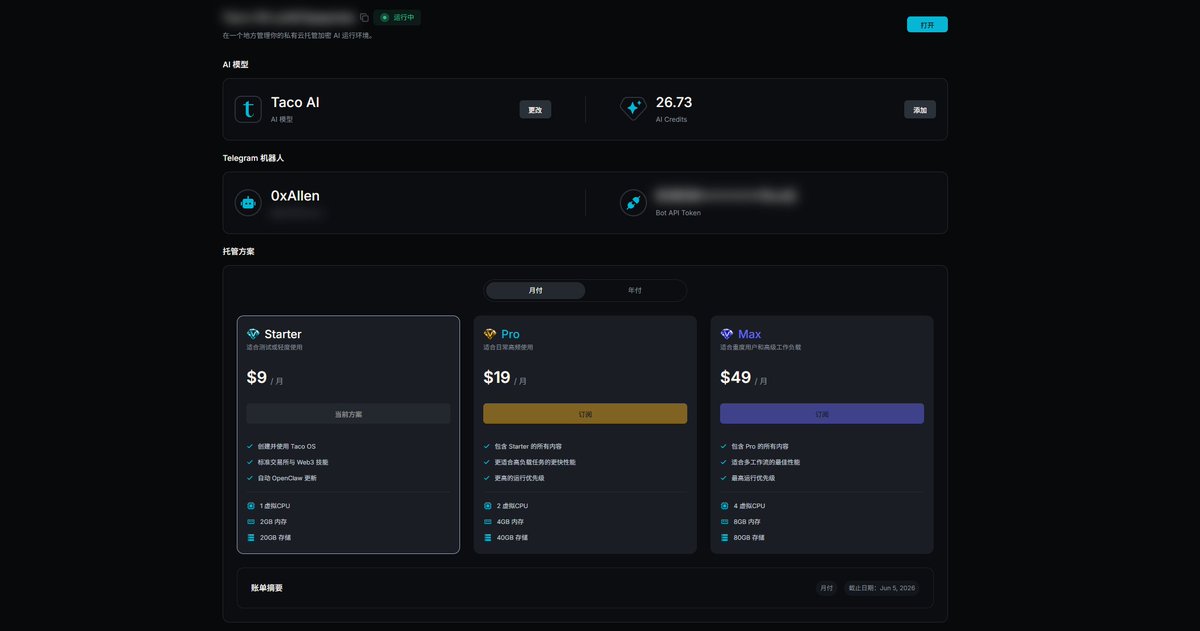Click the 0xAllen bot name

295,196
